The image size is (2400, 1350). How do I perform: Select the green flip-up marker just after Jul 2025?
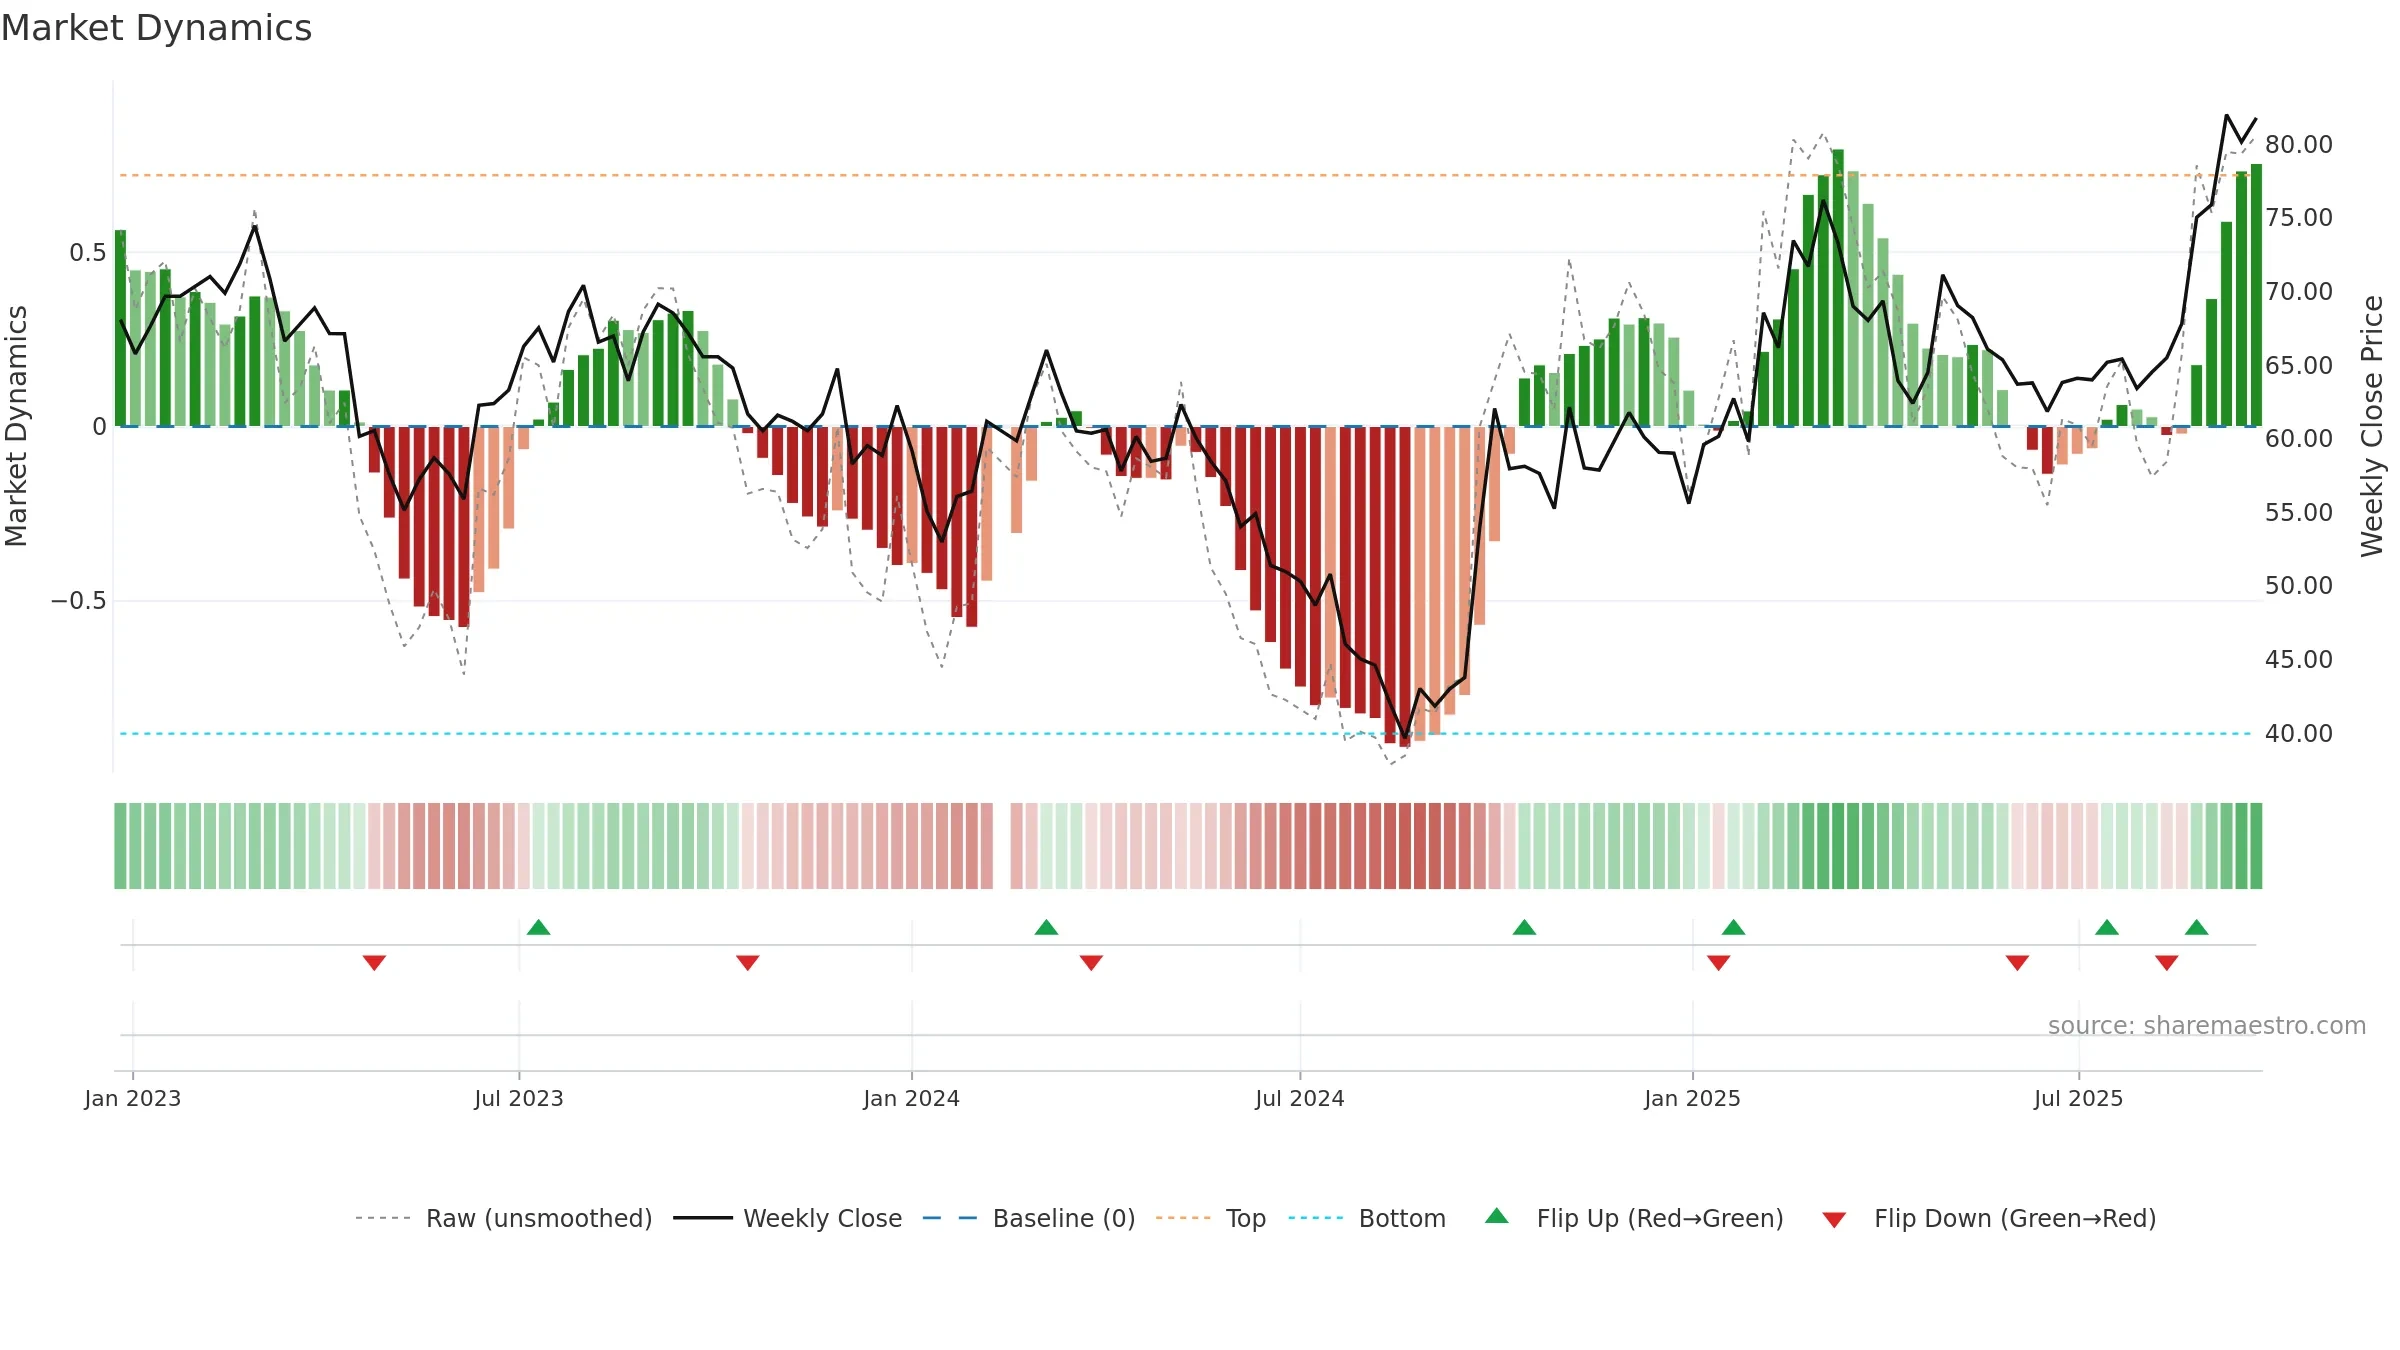2107,927
